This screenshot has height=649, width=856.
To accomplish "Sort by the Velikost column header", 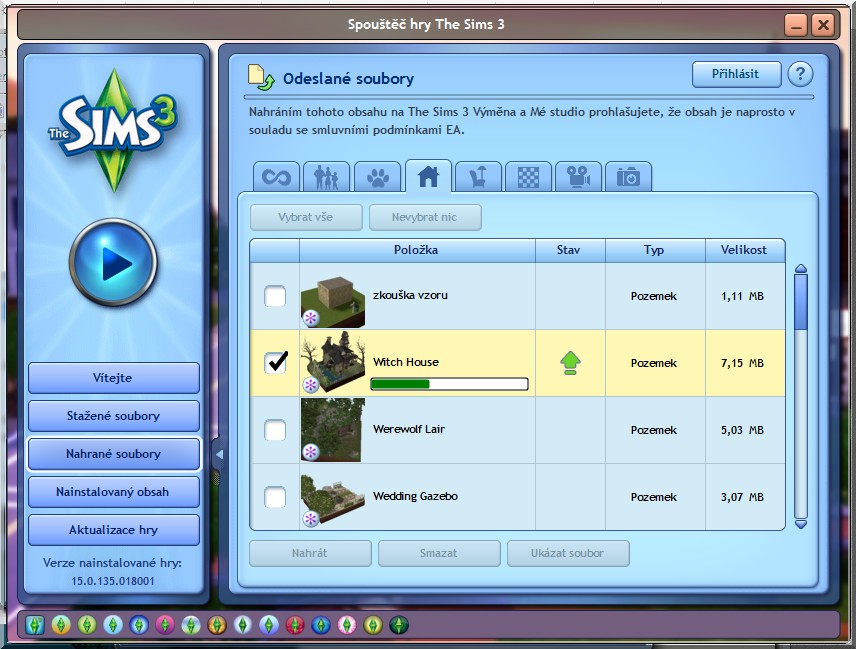I will coord(745,251).
